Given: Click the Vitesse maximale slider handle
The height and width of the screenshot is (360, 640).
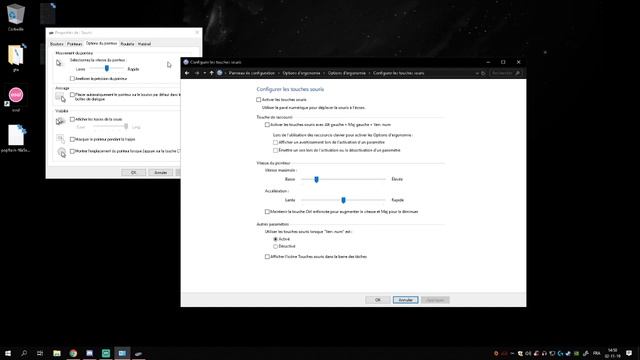Looking at the screenshot, I should (x=316, y=179).
